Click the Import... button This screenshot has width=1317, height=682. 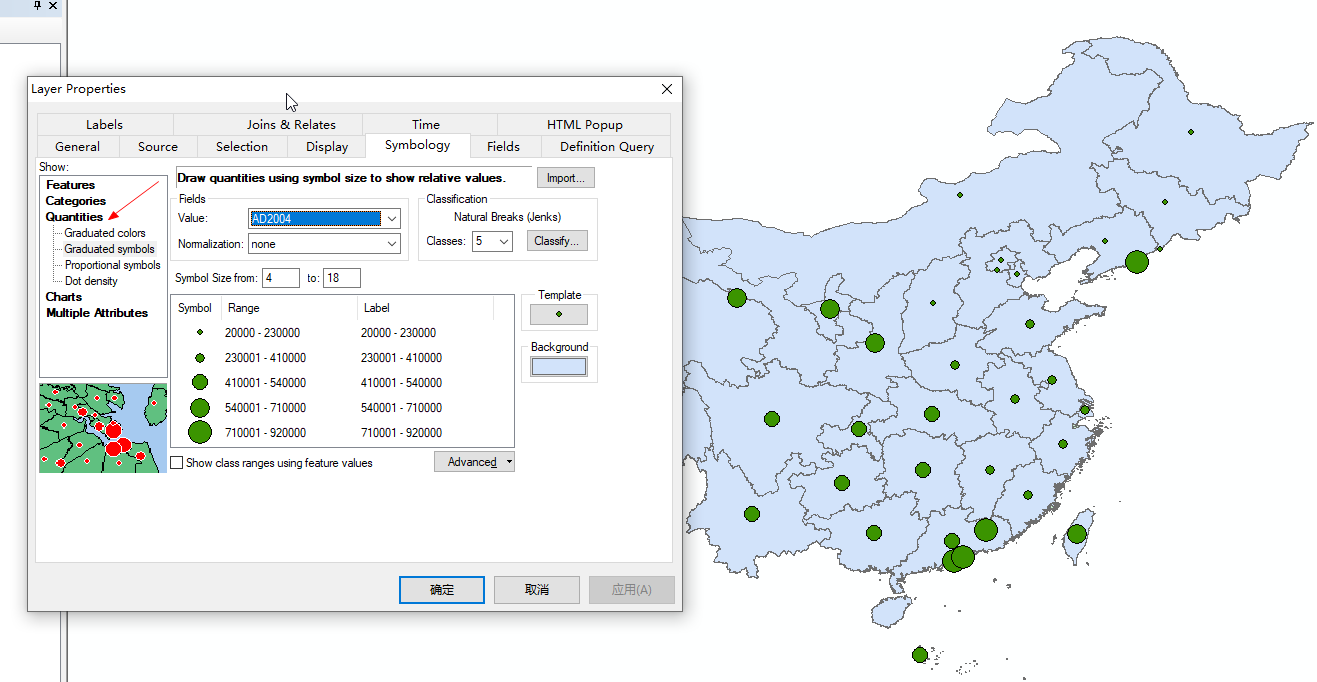(565, 178)
